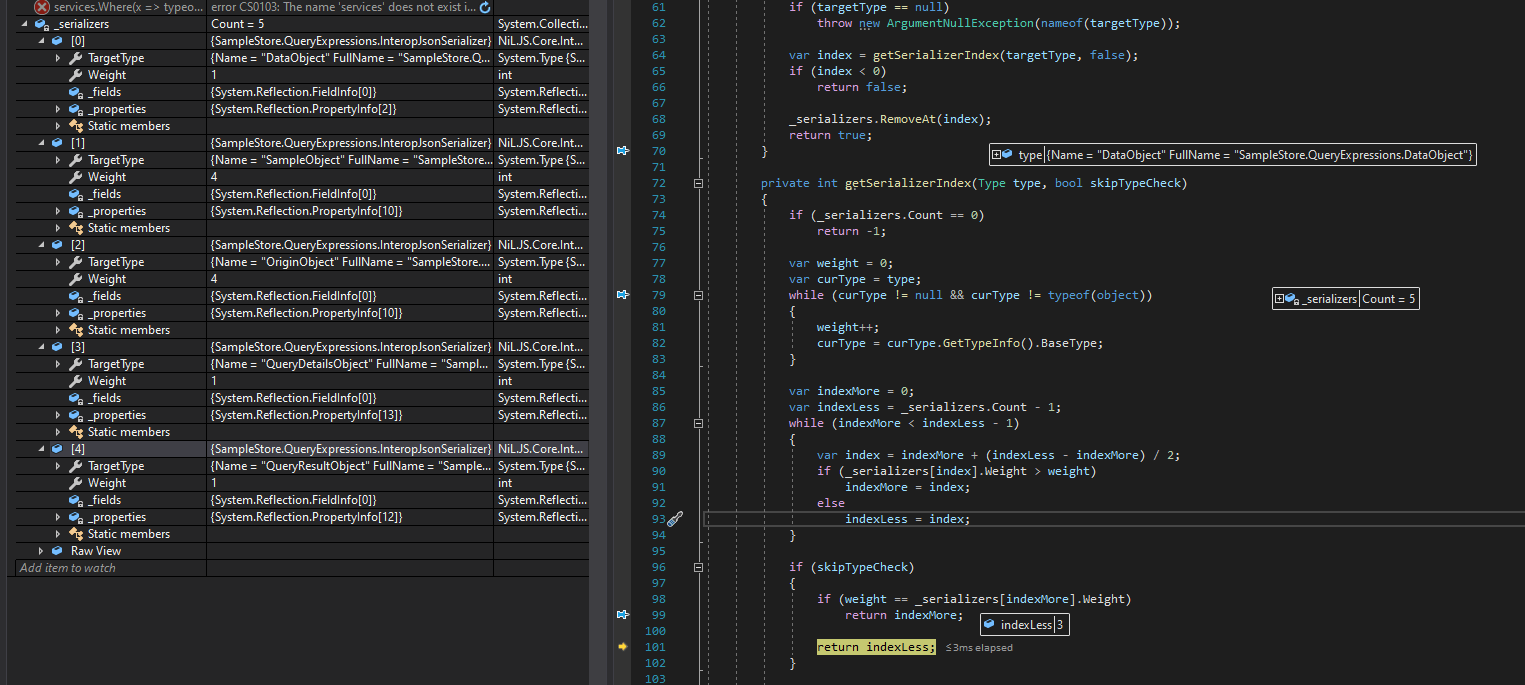Expand _properties under item [1]

(x=58, y=211)
